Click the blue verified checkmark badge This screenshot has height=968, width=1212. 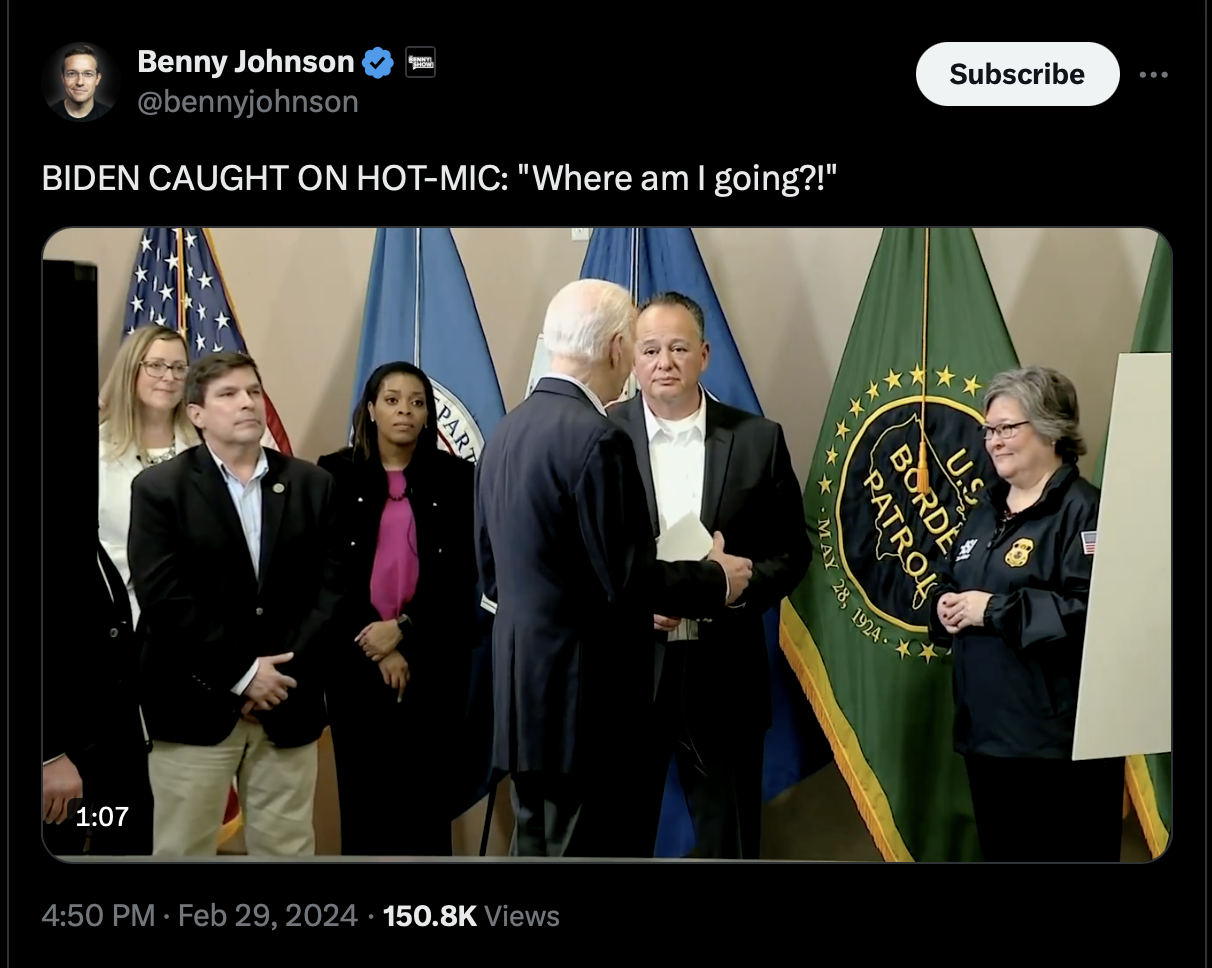point(377,63)
